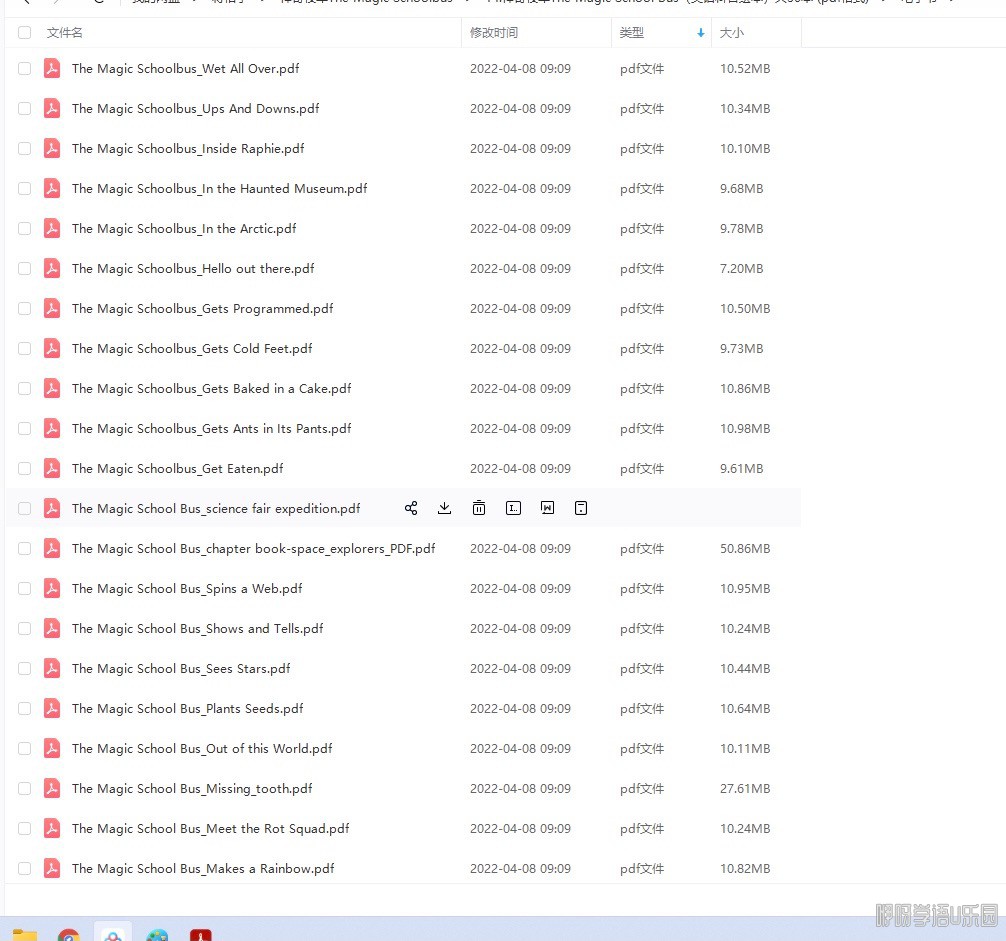Open The Magic Schoolbus_Hello out there.pdf
The height and width of the screenshot is (941, 1006).
coord(193,269)
